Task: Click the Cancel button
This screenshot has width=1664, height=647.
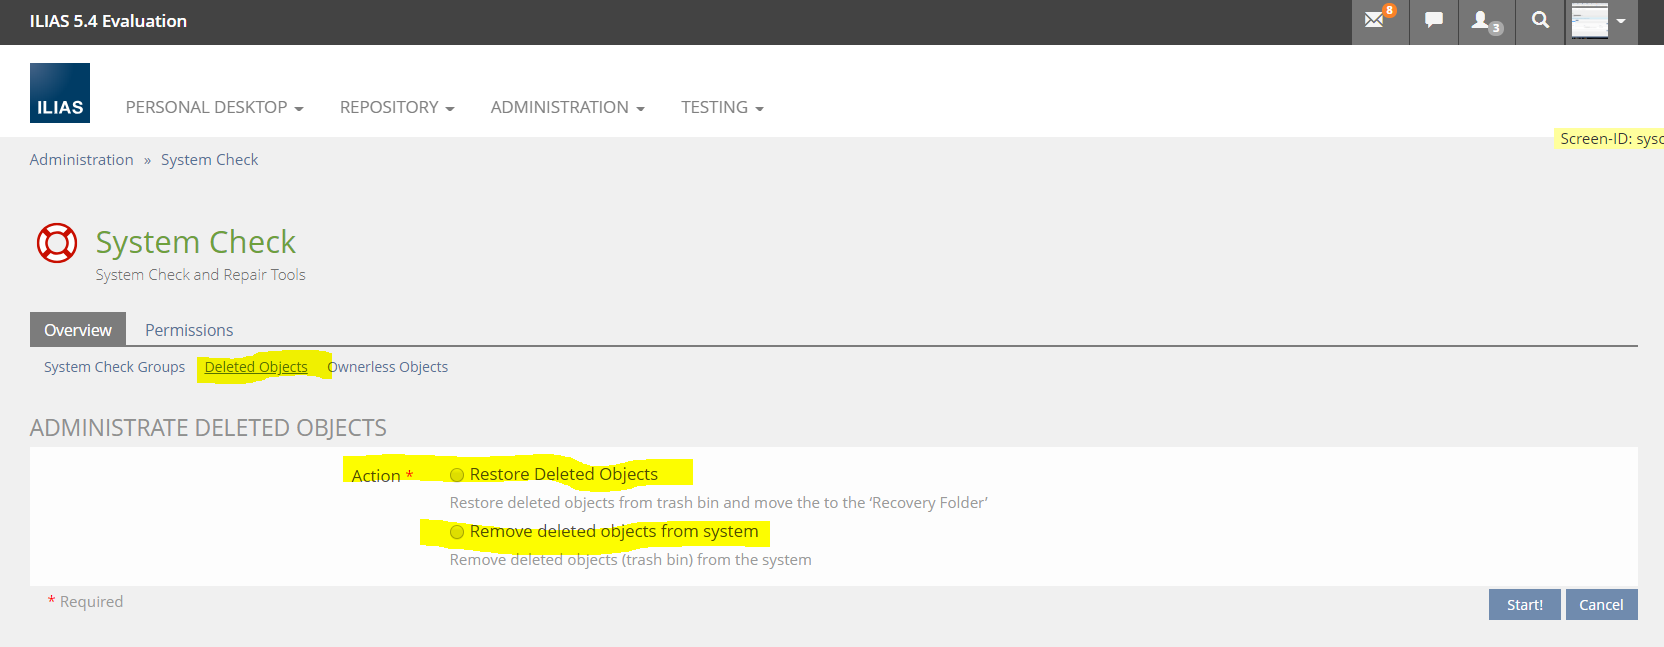Action: [1601, 605]
